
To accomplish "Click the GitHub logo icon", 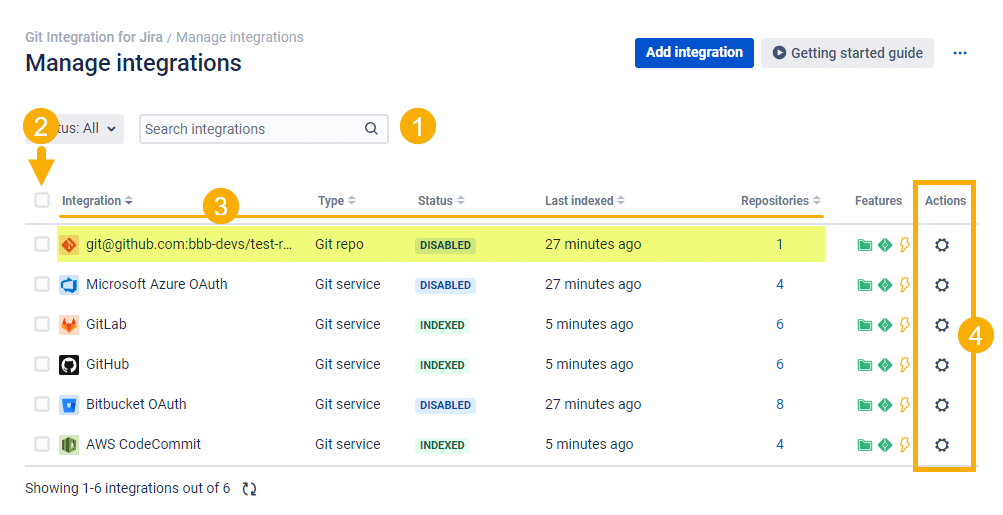I will 69,365.
